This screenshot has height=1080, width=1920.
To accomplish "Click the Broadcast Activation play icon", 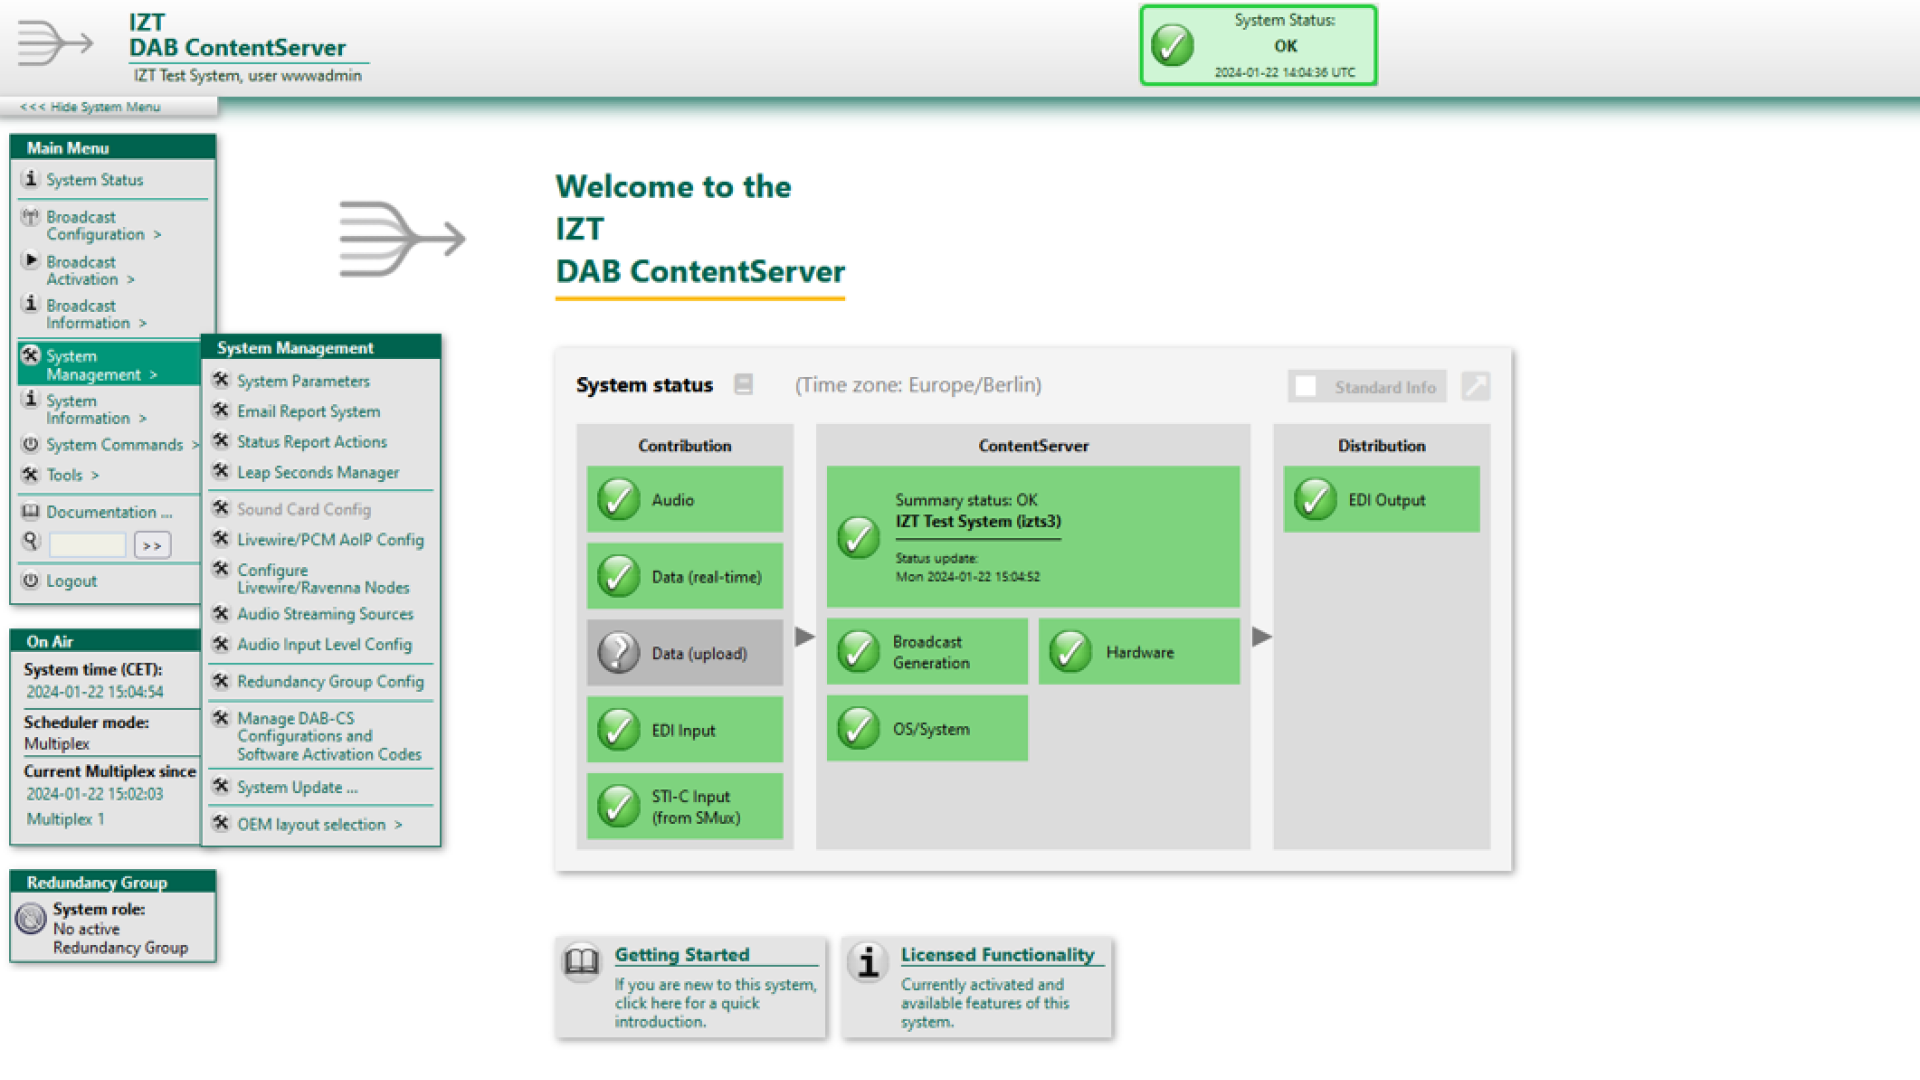I will click(30, 260).
